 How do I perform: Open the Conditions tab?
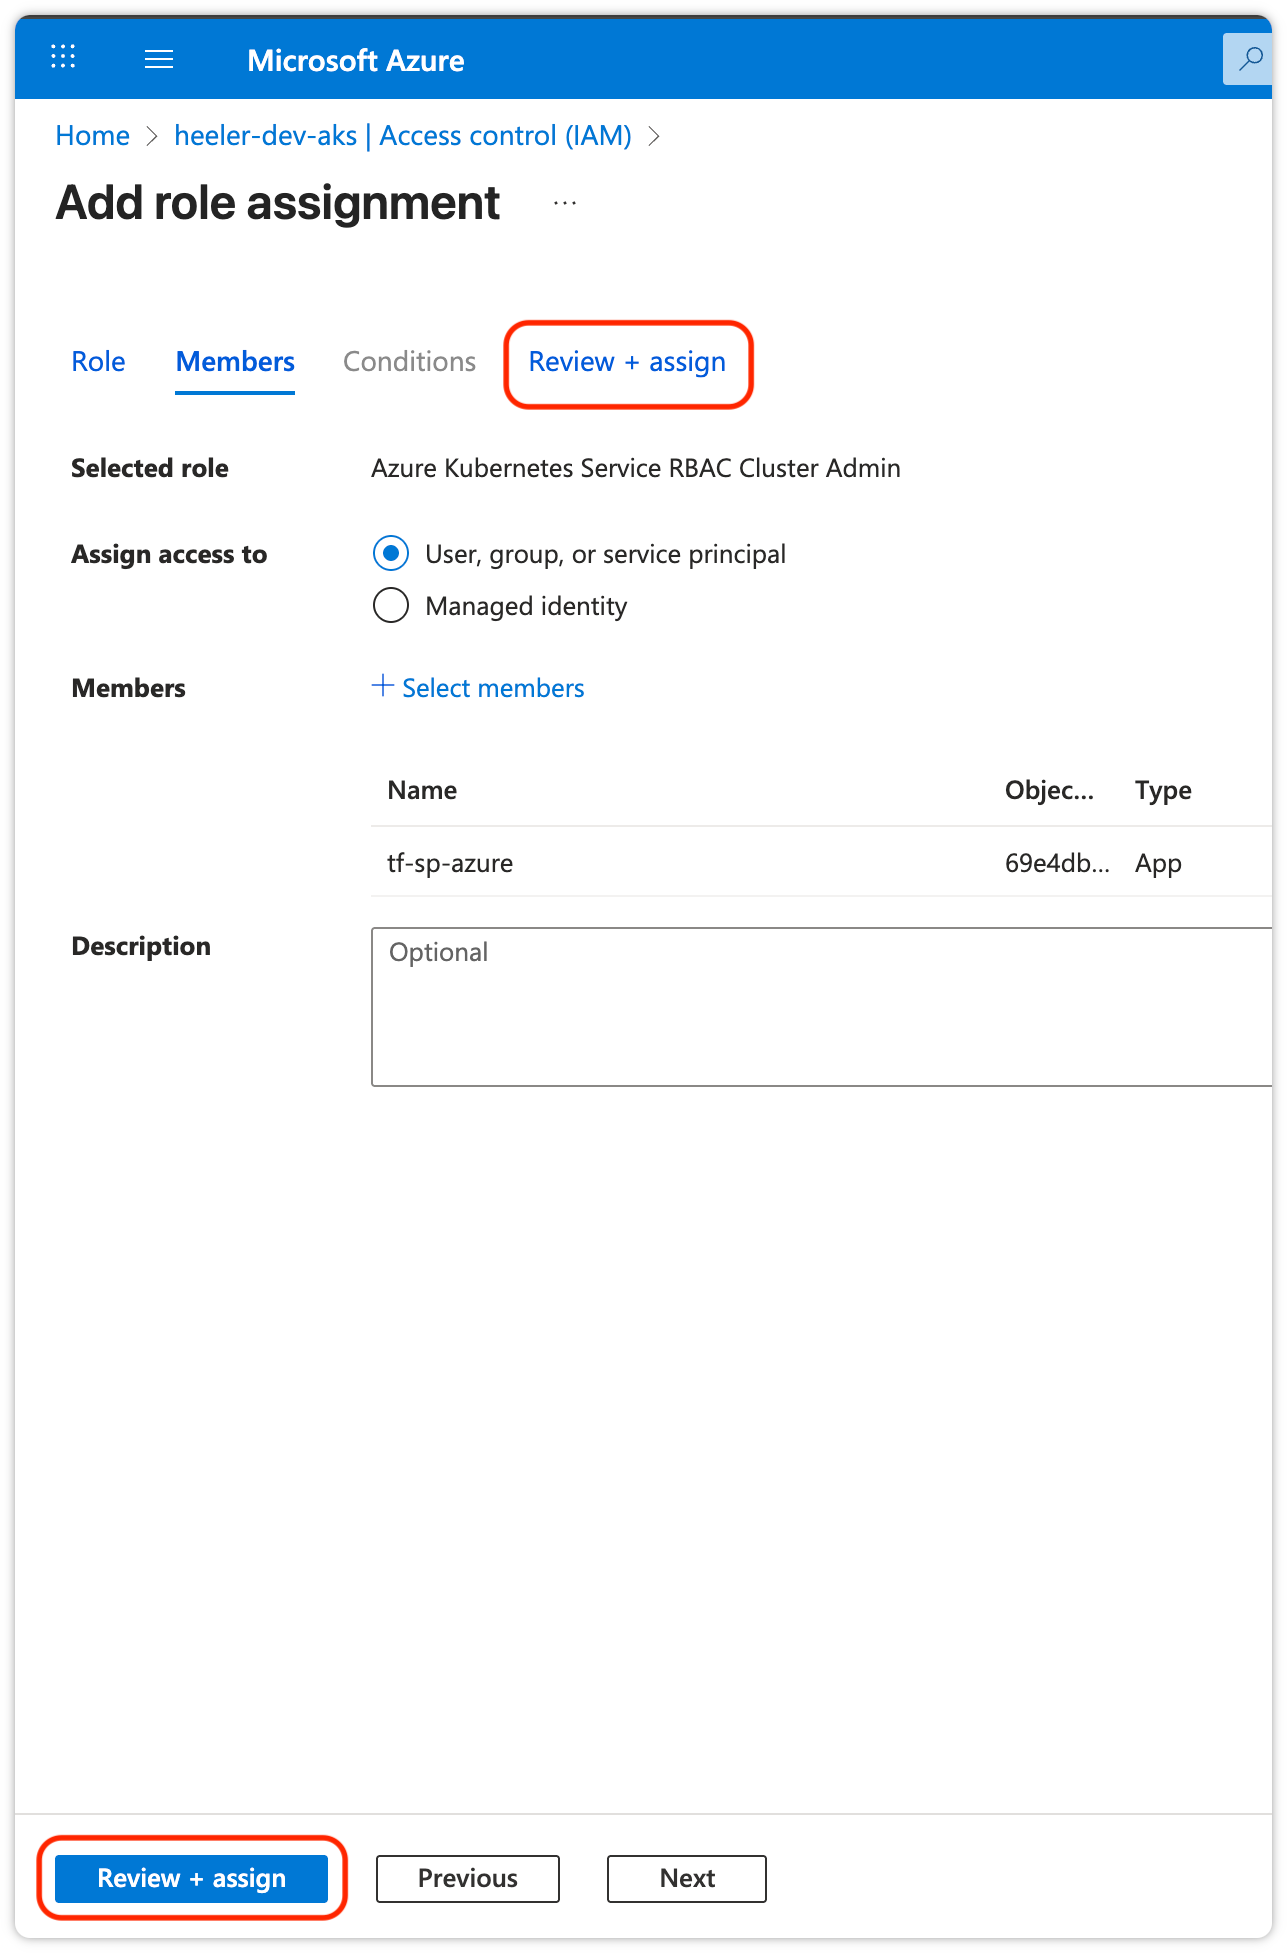(x=409, y=362)
